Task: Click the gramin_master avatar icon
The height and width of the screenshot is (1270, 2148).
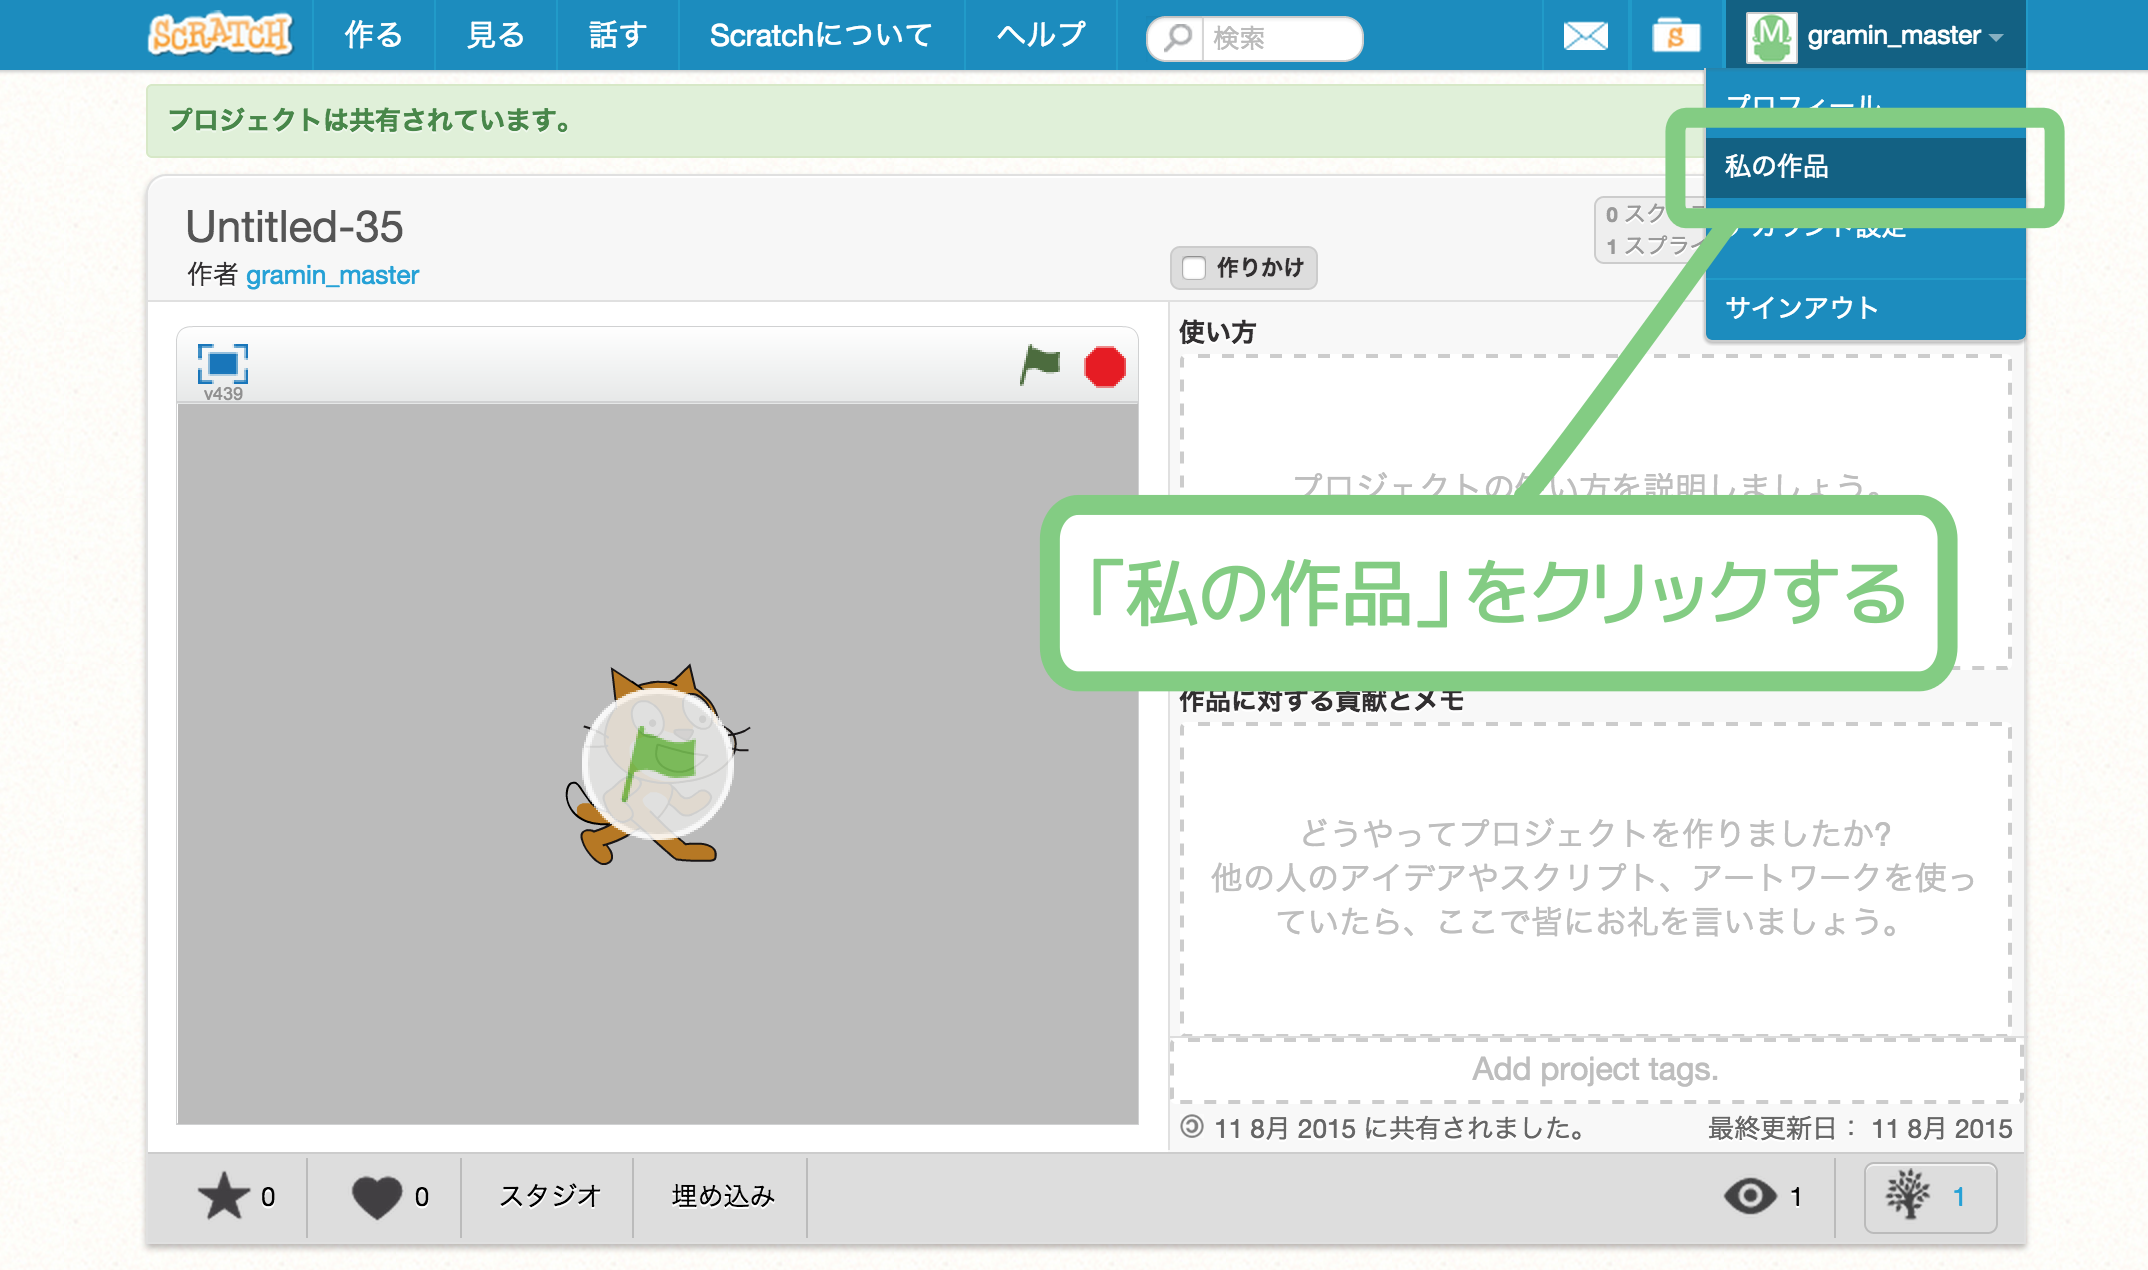Action: coord(1771,36)
